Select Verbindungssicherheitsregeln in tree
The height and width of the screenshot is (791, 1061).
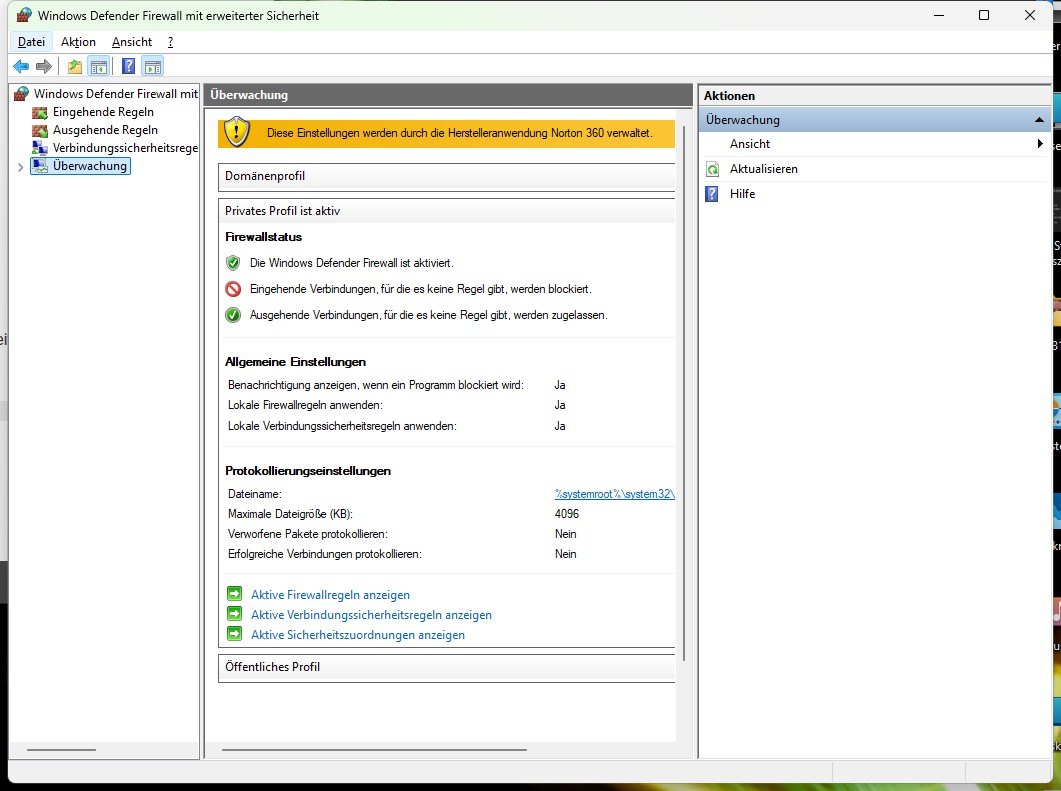(125, 148)
